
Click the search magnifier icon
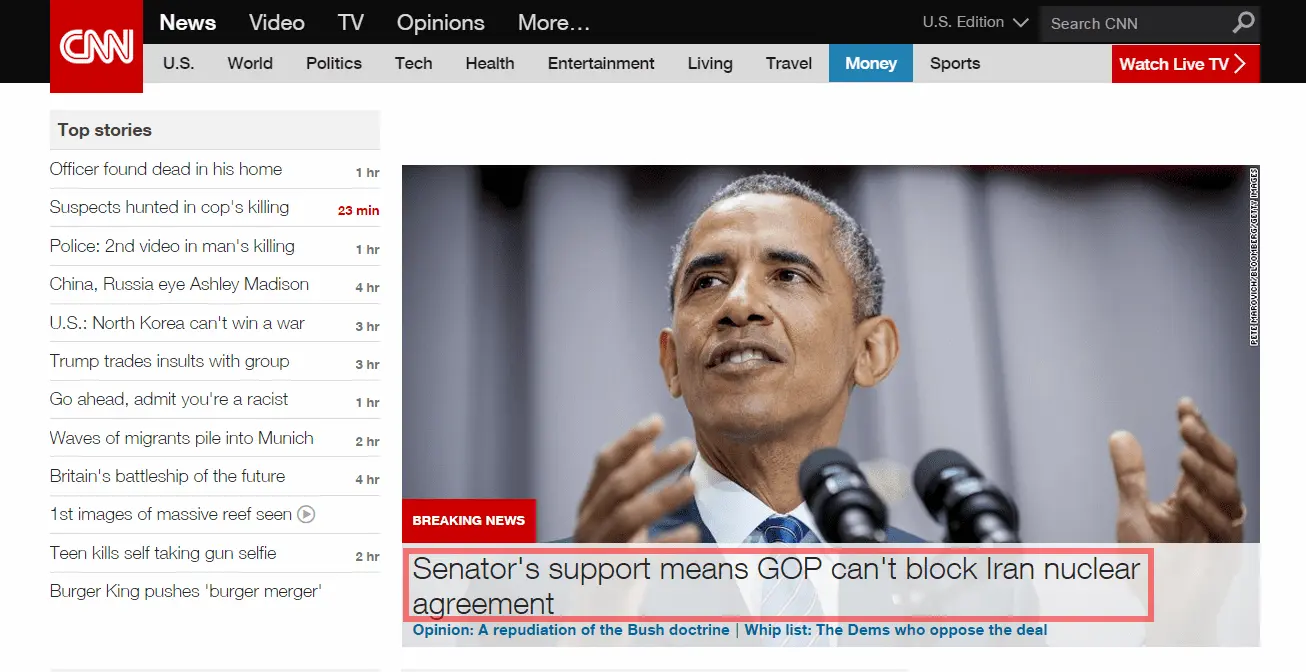[1243, 22]
